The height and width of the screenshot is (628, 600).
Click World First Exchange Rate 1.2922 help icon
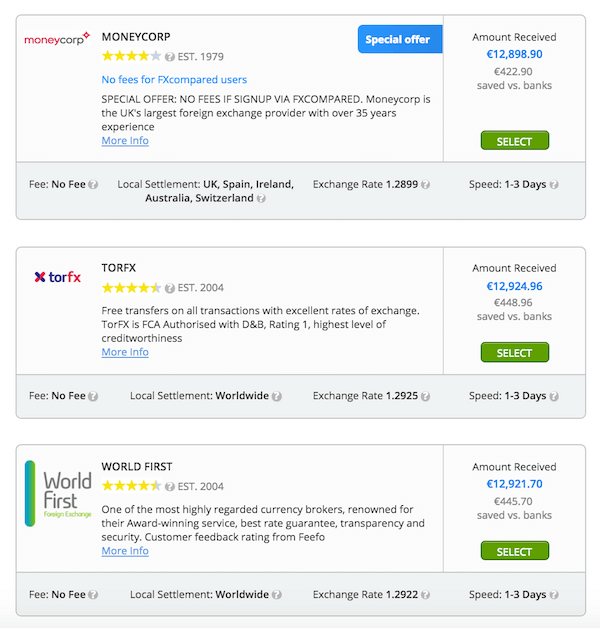pyautogui.click(x=426, y=595)
